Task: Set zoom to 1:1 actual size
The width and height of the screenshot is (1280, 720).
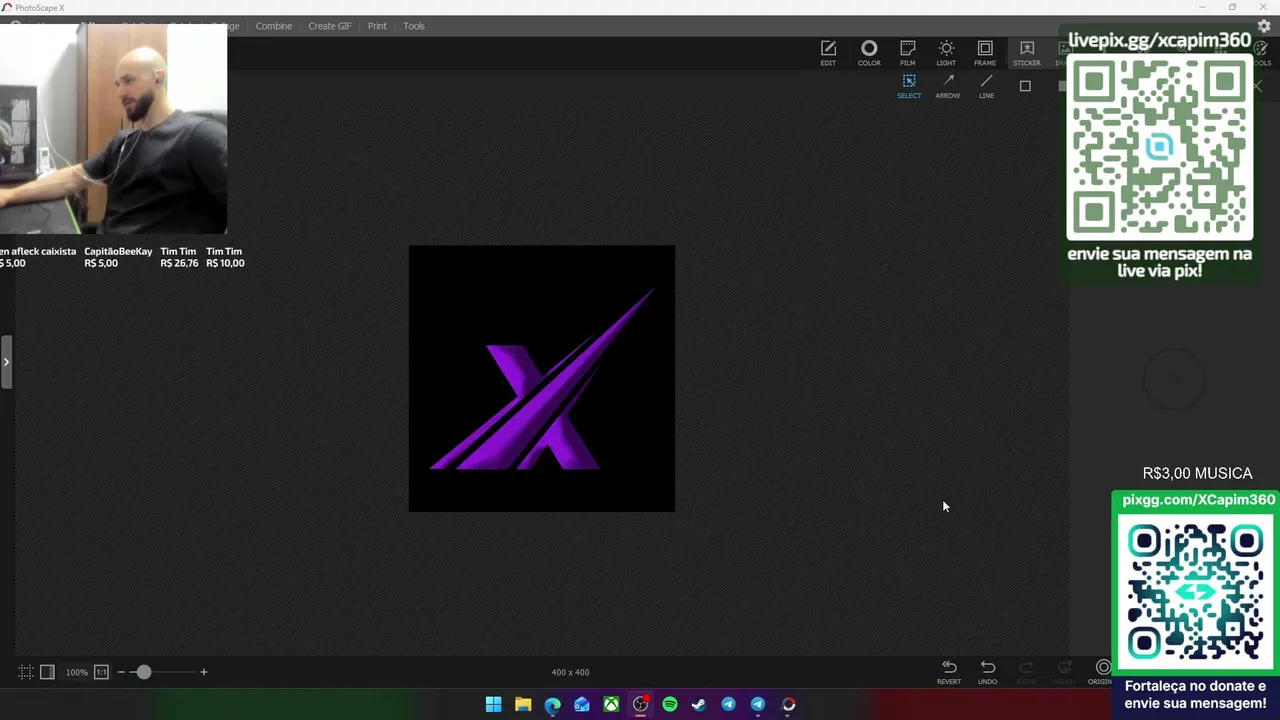Action: 101,672
